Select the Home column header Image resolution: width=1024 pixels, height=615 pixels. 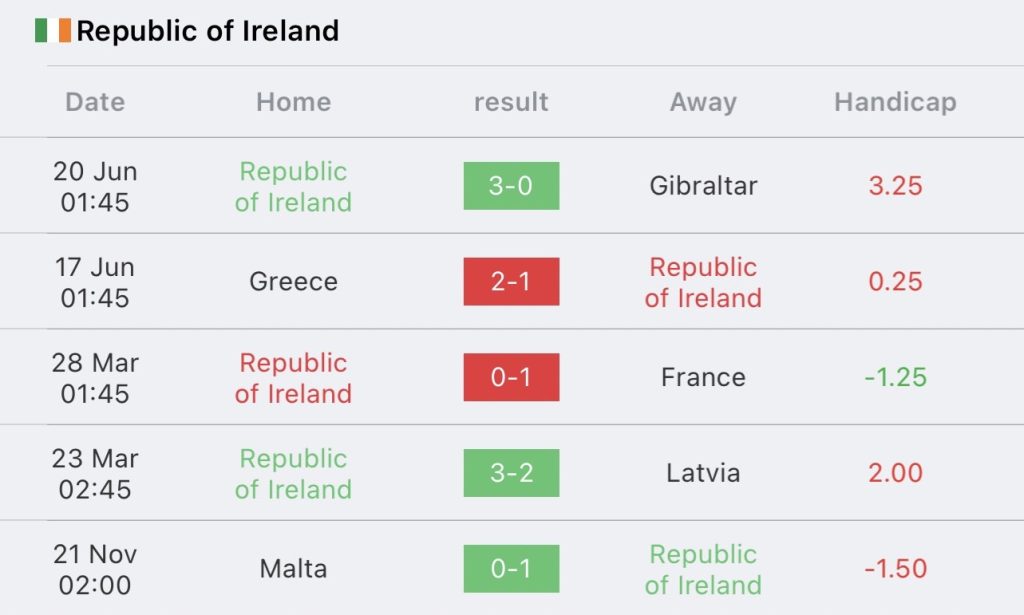point(293,102)
